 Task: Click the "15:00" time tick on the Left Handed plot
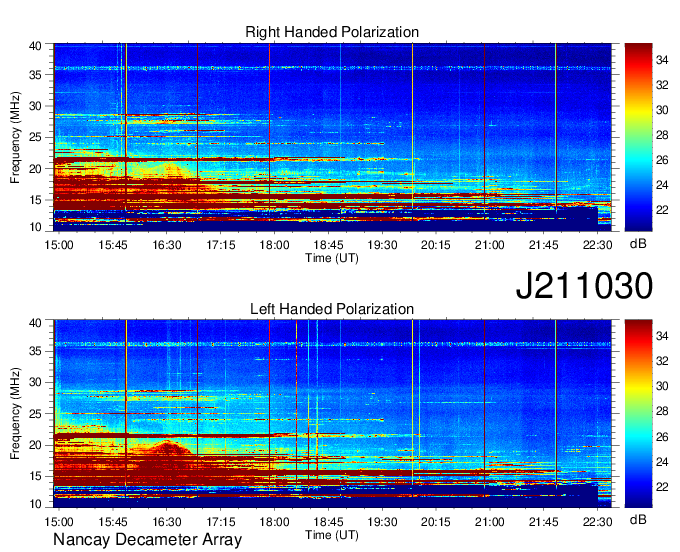[59, 522]
